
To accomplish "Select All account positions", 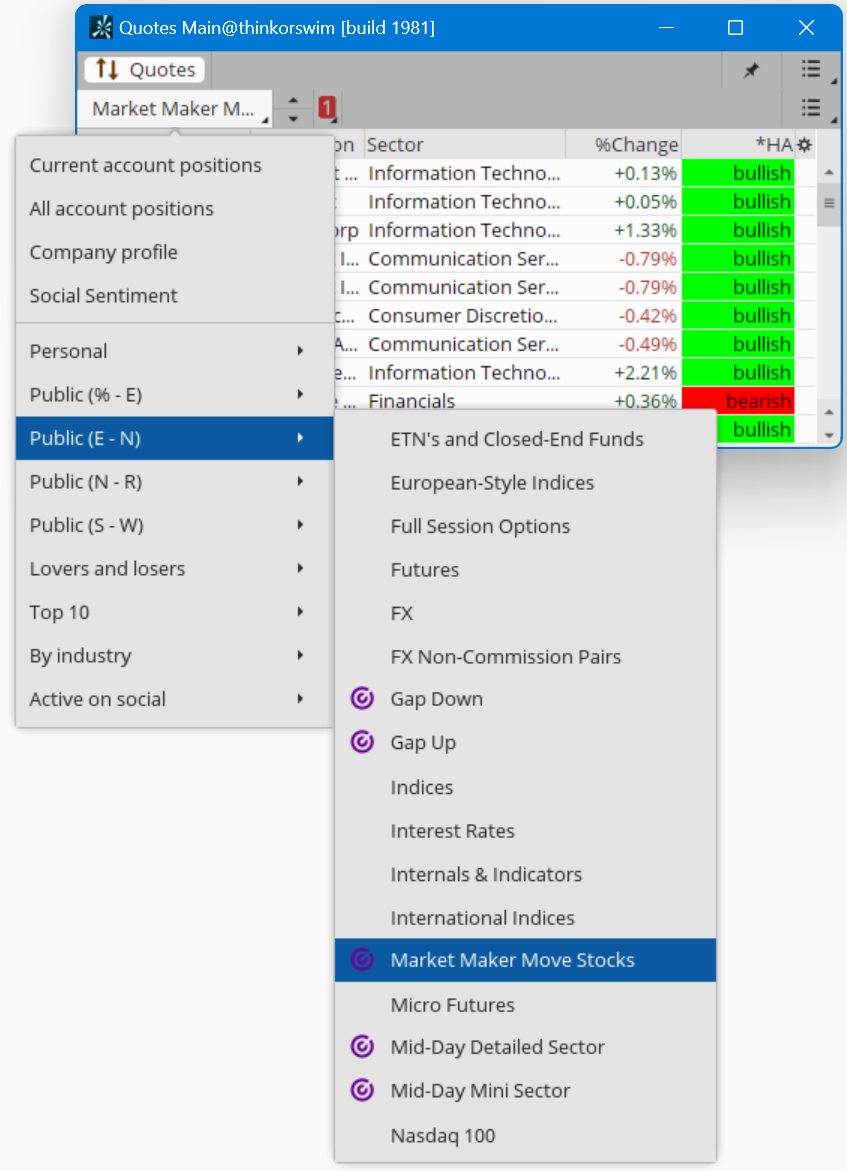I will (x=174, y=208).
